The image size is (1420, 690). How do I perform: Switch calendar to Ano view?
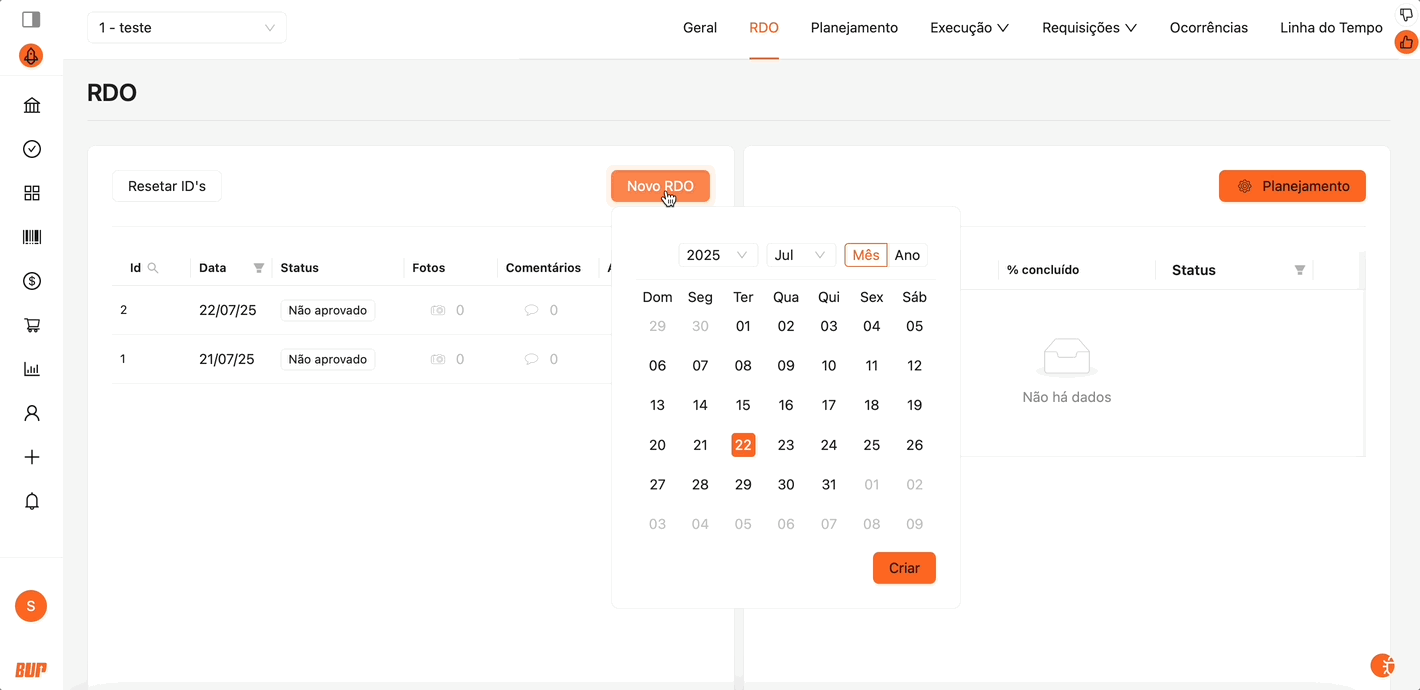tap(907, 255)
